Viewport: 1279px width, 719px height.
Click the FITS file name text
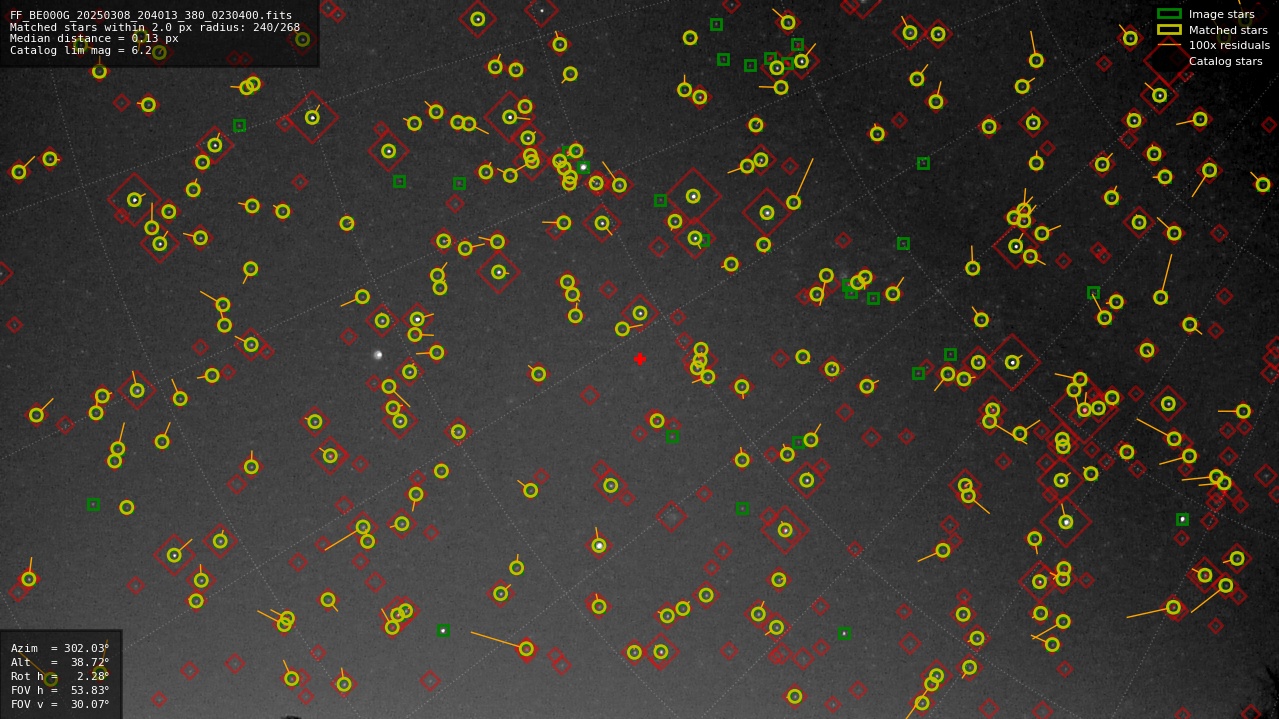coord(151,15)
